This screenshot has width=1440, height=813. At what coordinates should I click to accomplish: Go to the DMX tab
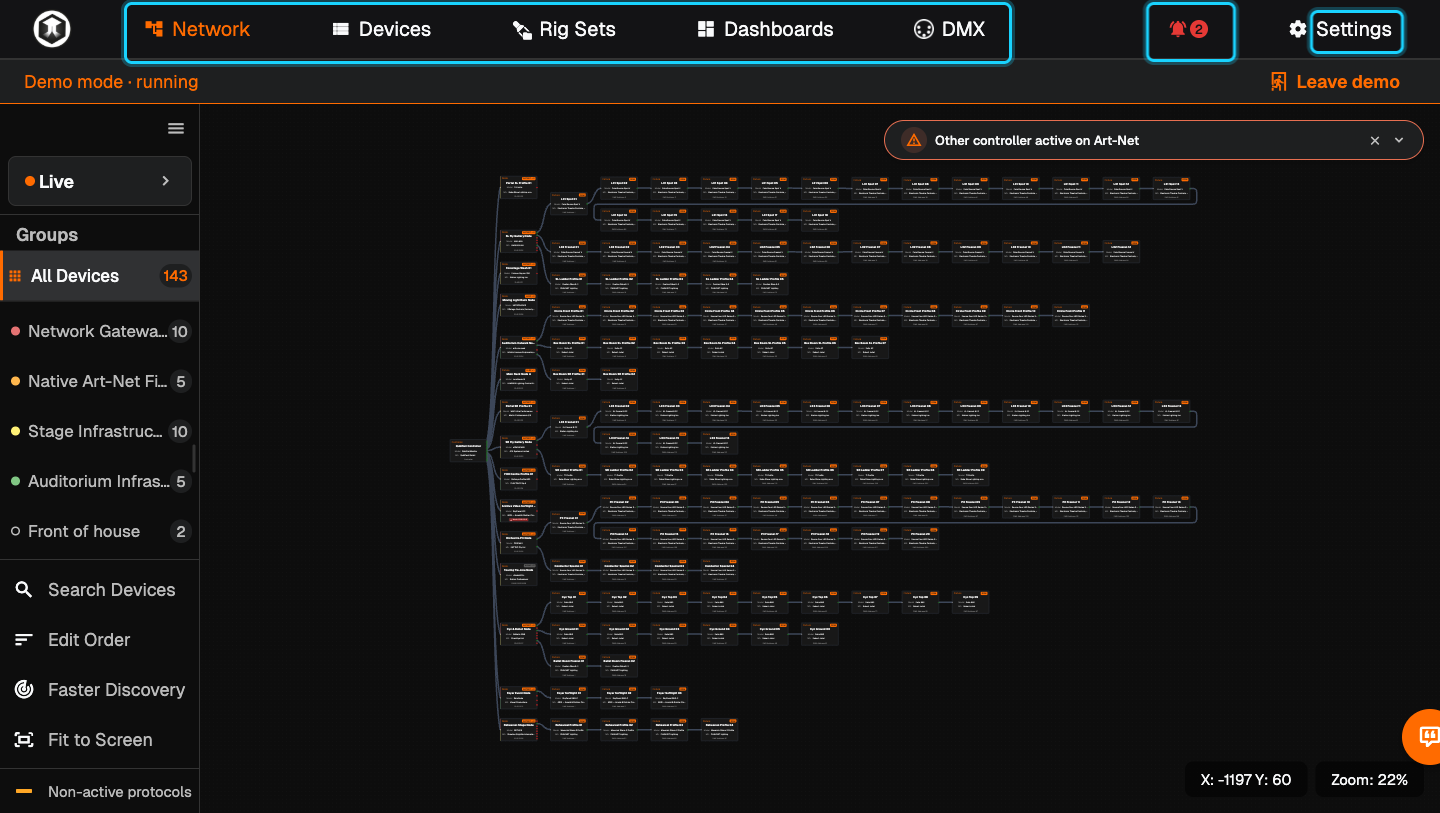click(949, 30)
